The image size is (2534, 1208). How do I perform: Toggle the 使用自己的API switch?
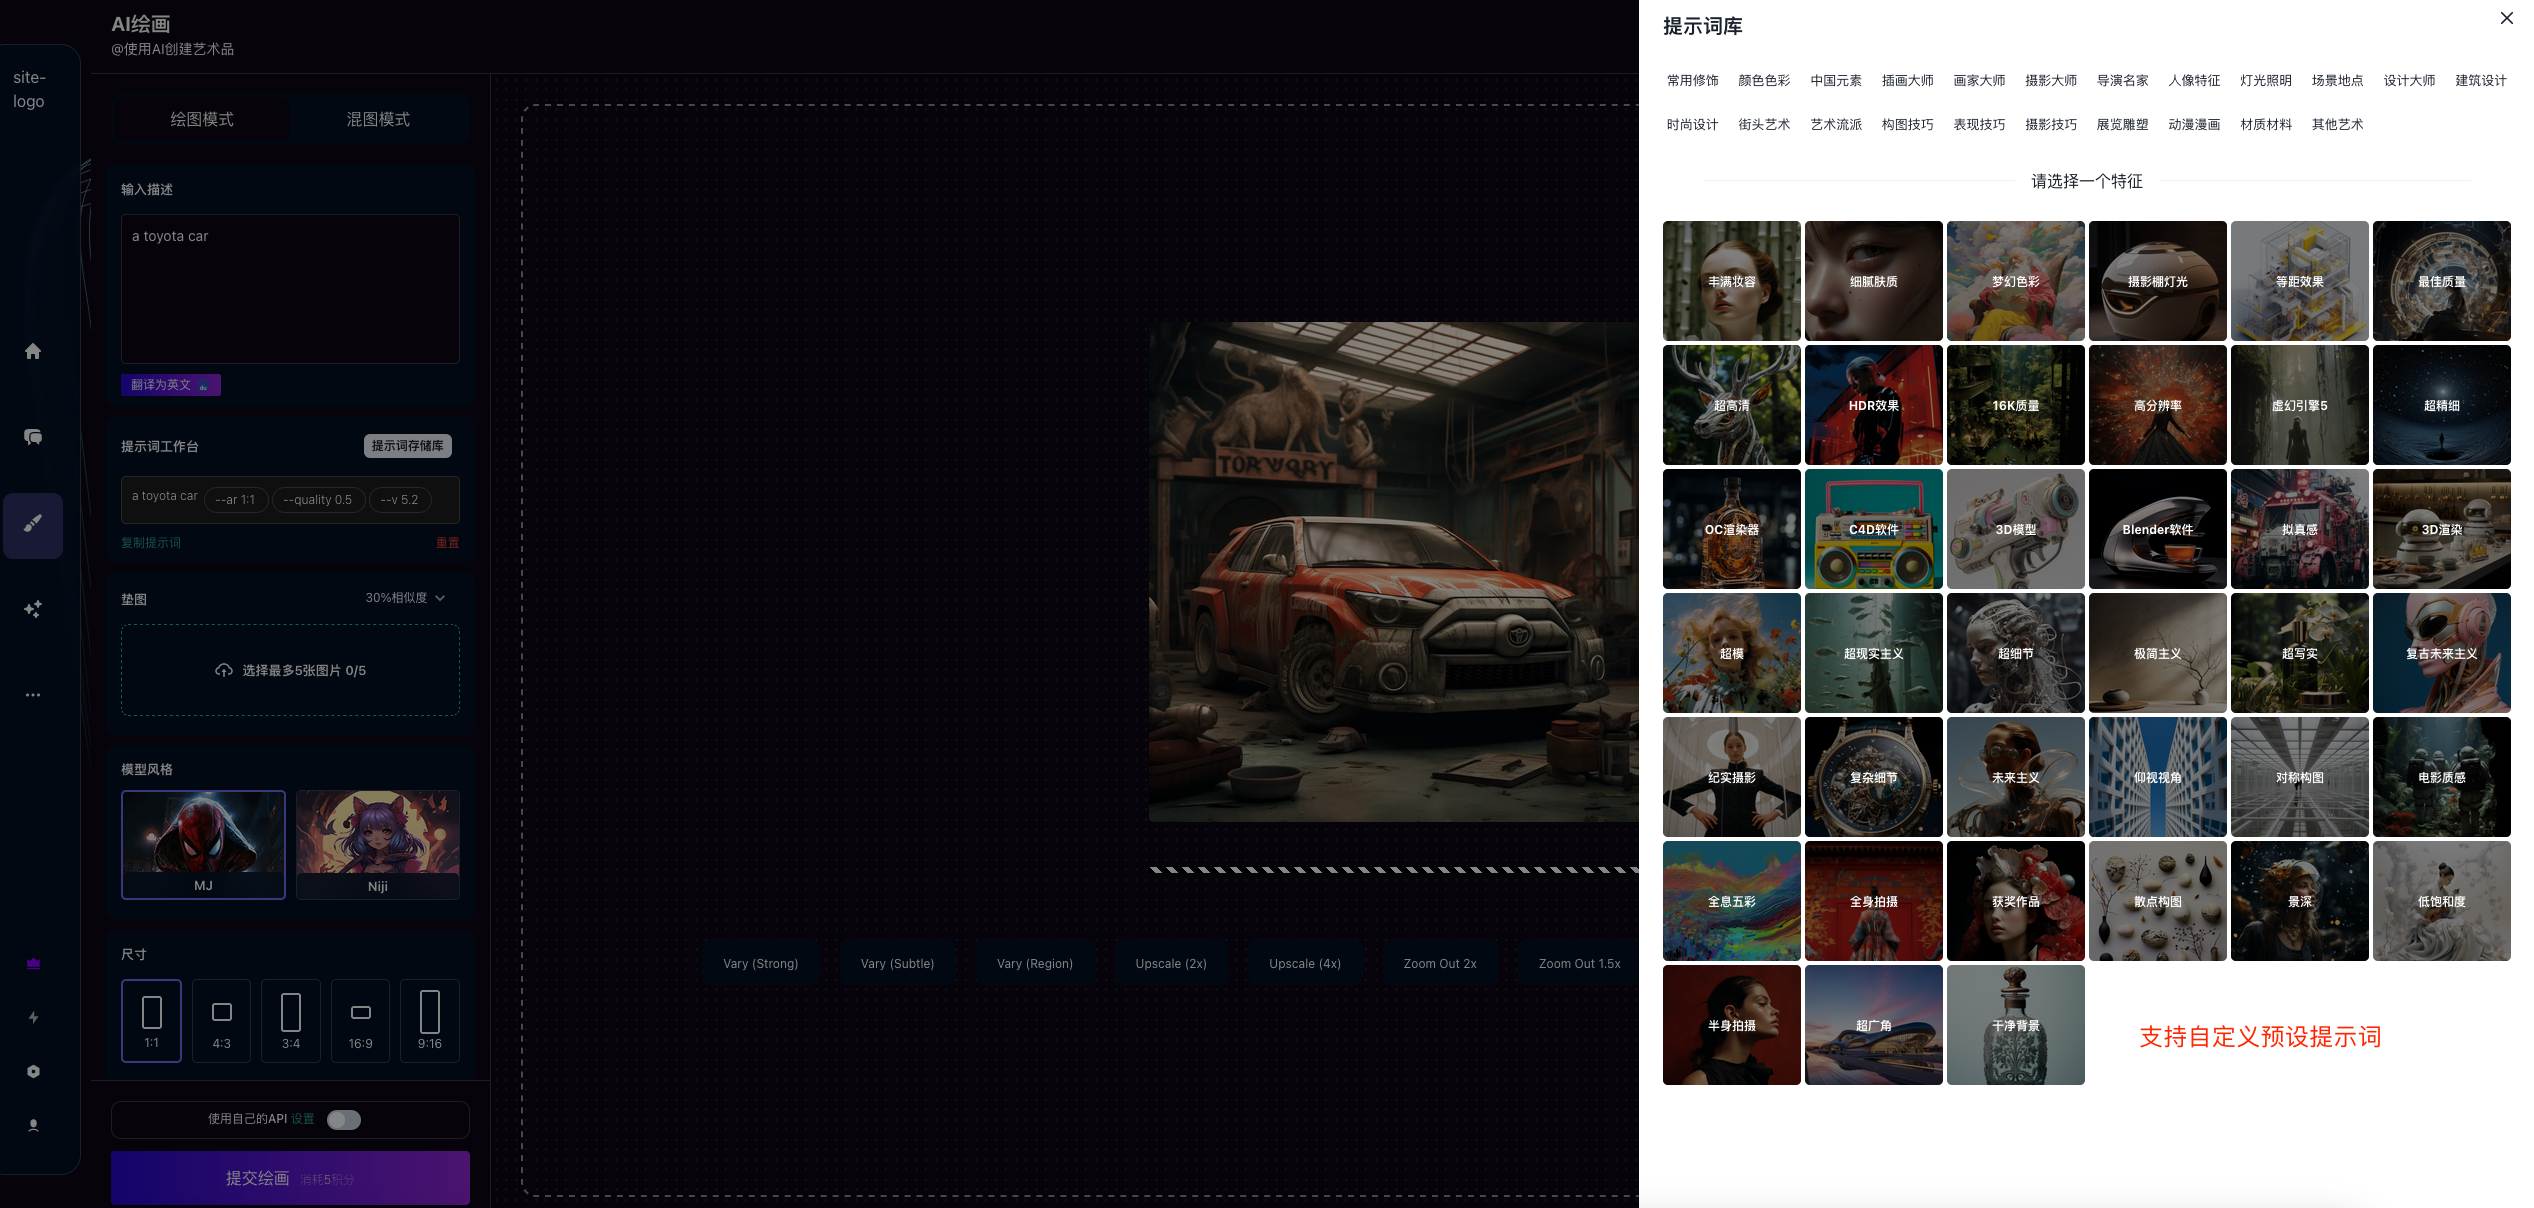pyautogui.click(x=344, y=1120)
